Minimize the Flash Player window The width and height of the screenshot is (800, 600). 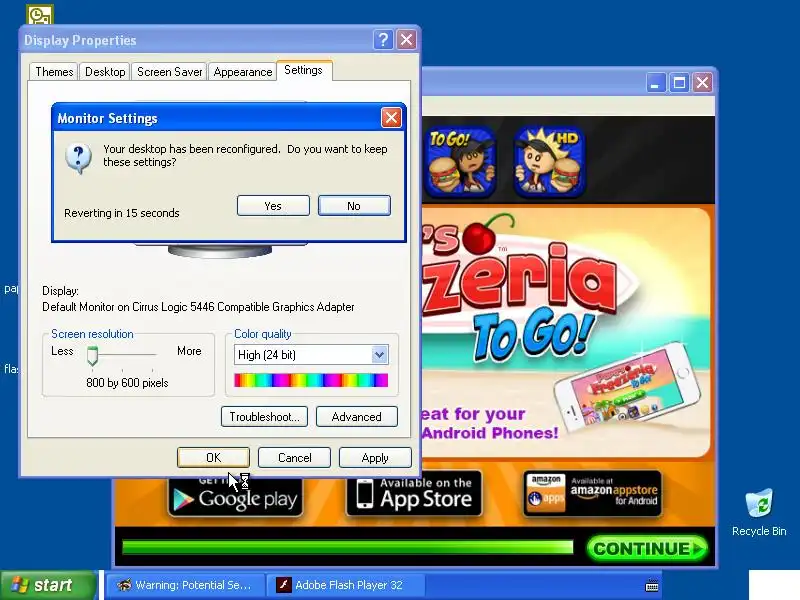[x=656, y=83]
